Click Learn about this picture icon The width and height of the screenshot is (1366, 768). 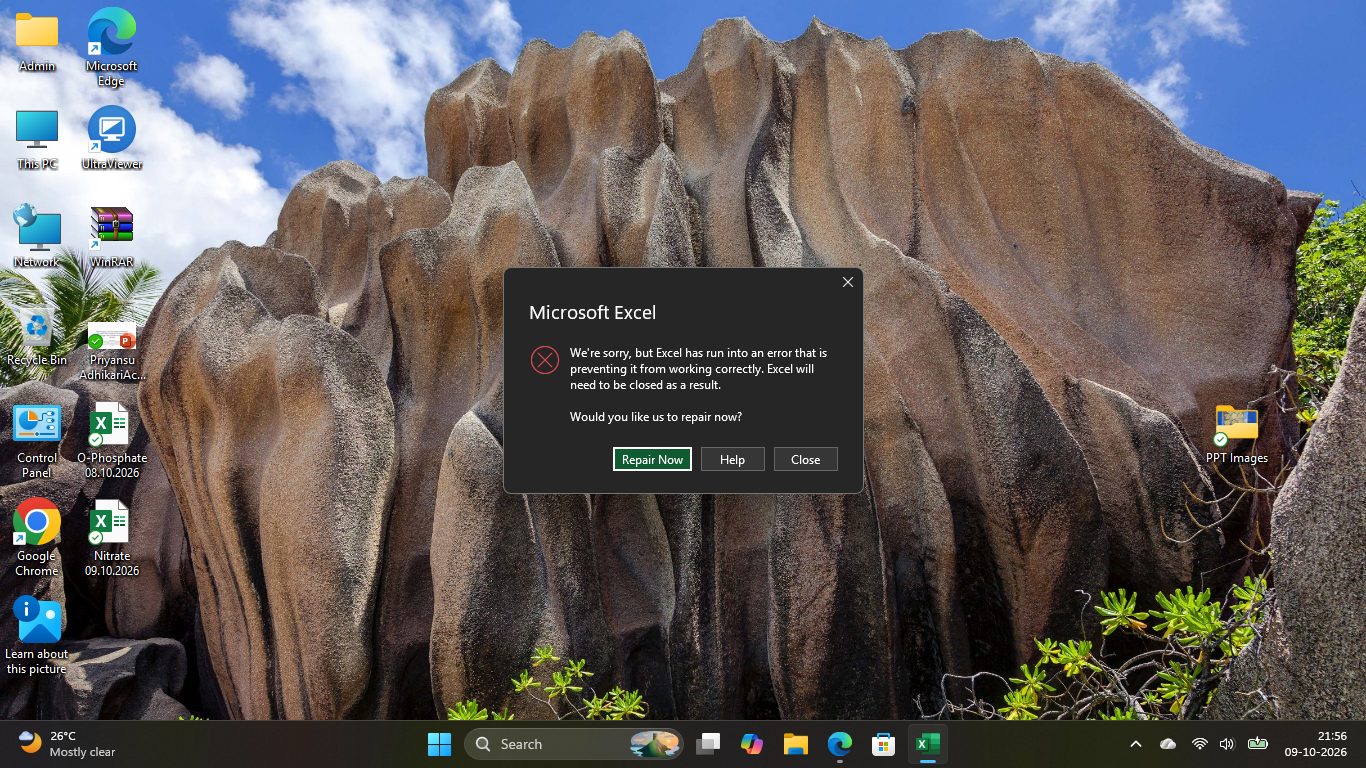pyautogui.click(x=37, y=636)
